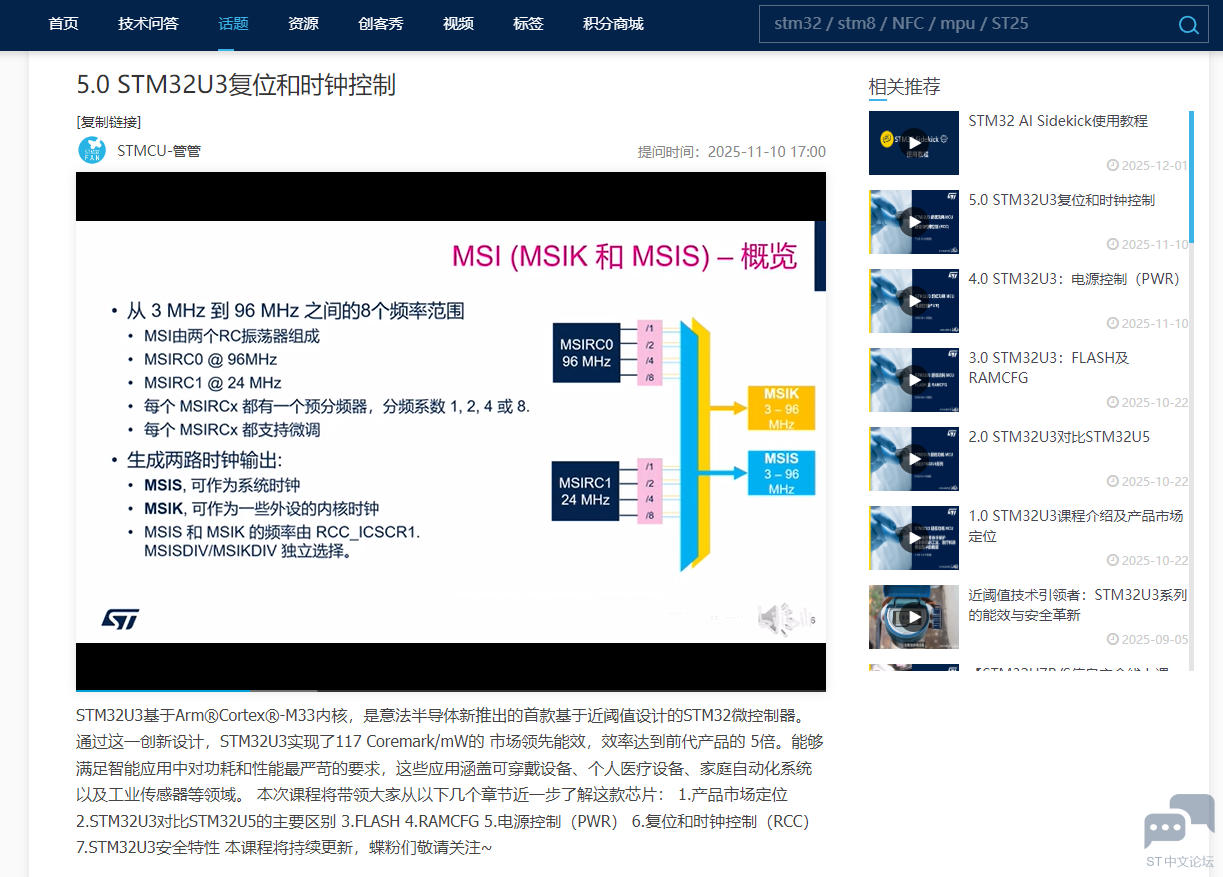Play thumbnail for 4.0 STM32U3 电源控制

(914, 301)
